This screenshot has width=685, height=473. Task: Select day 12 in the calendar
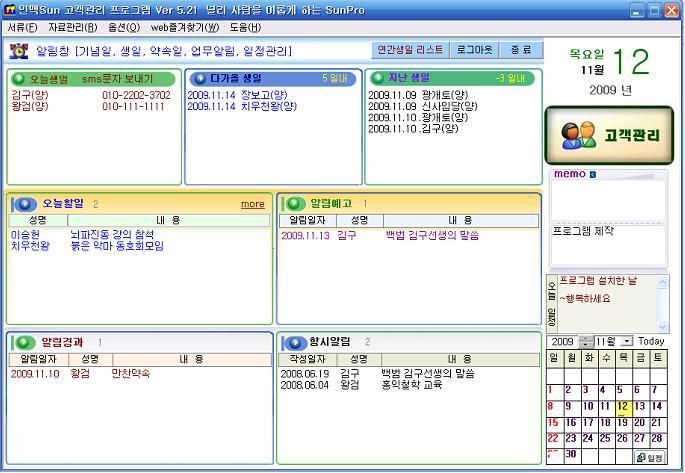tap(623, 407)
